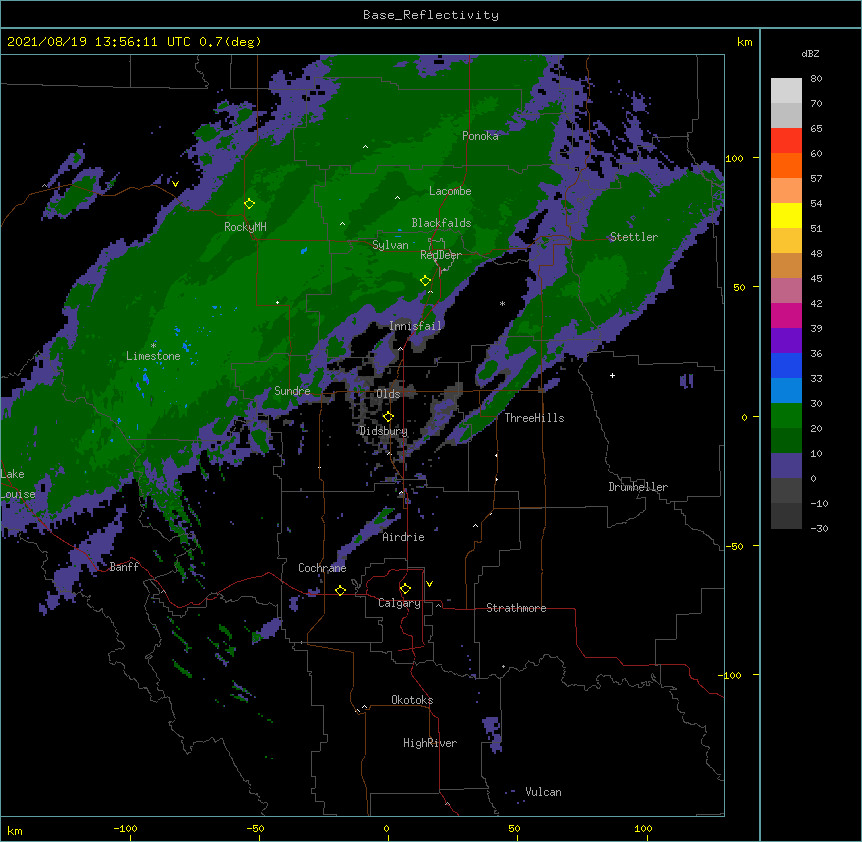Click the red legend swatch below 65 dBZ
This screenshot has width=862, height=842.
(786, 140)
